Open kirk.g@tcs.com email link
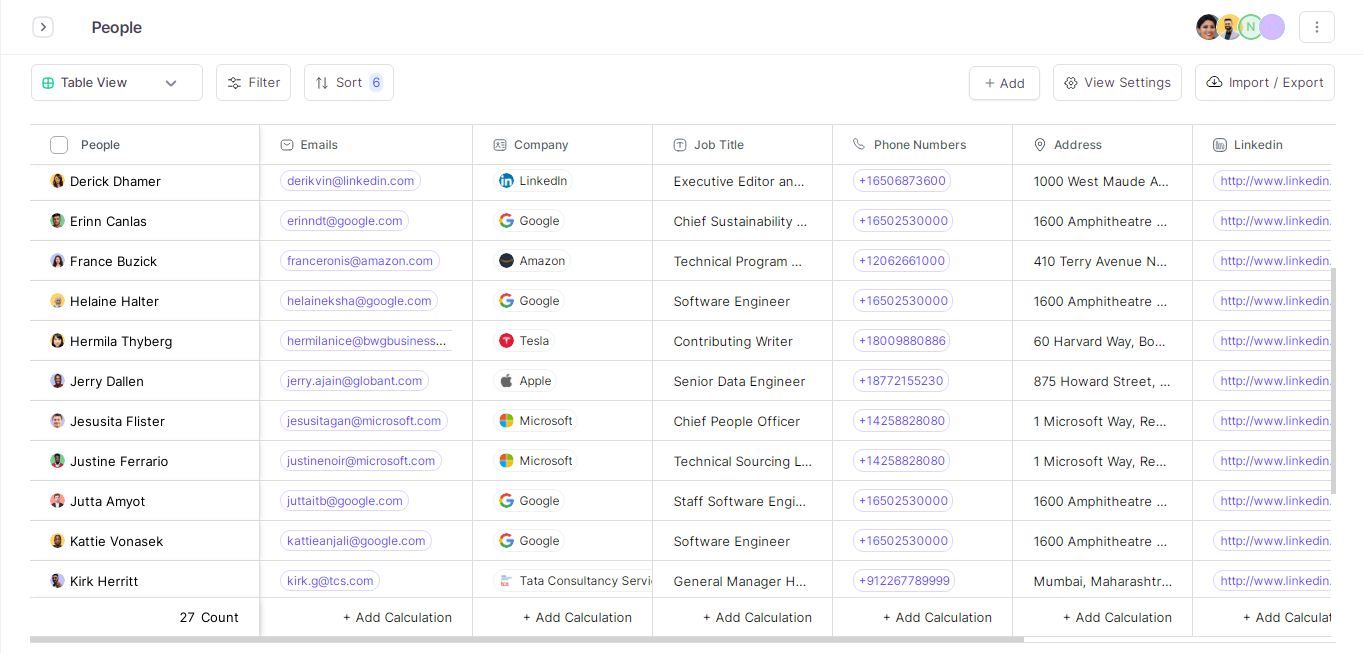Viewport: 1364px width, 653px height. pos(330,580)
